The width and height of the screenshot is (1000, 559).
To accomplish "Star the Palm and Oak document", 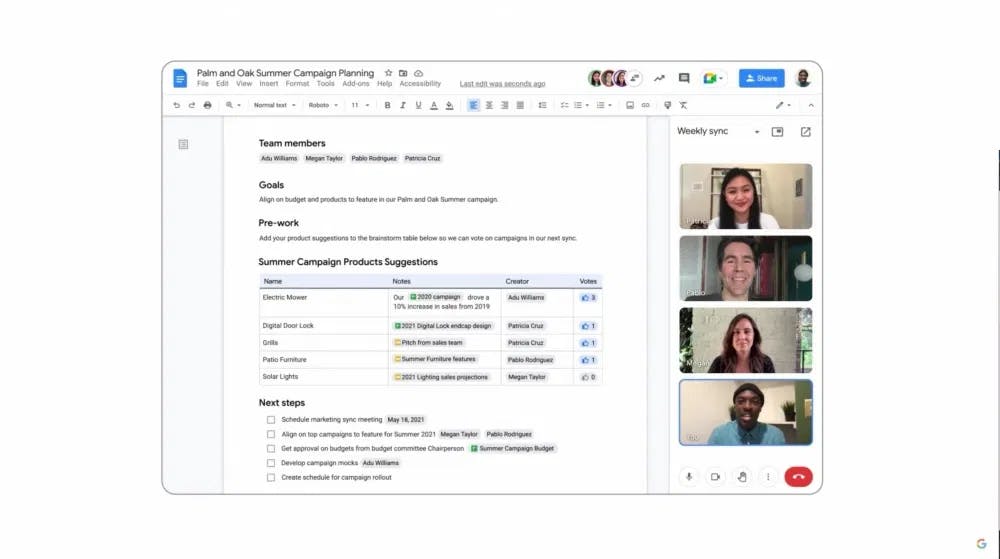I will click(388, 73).
